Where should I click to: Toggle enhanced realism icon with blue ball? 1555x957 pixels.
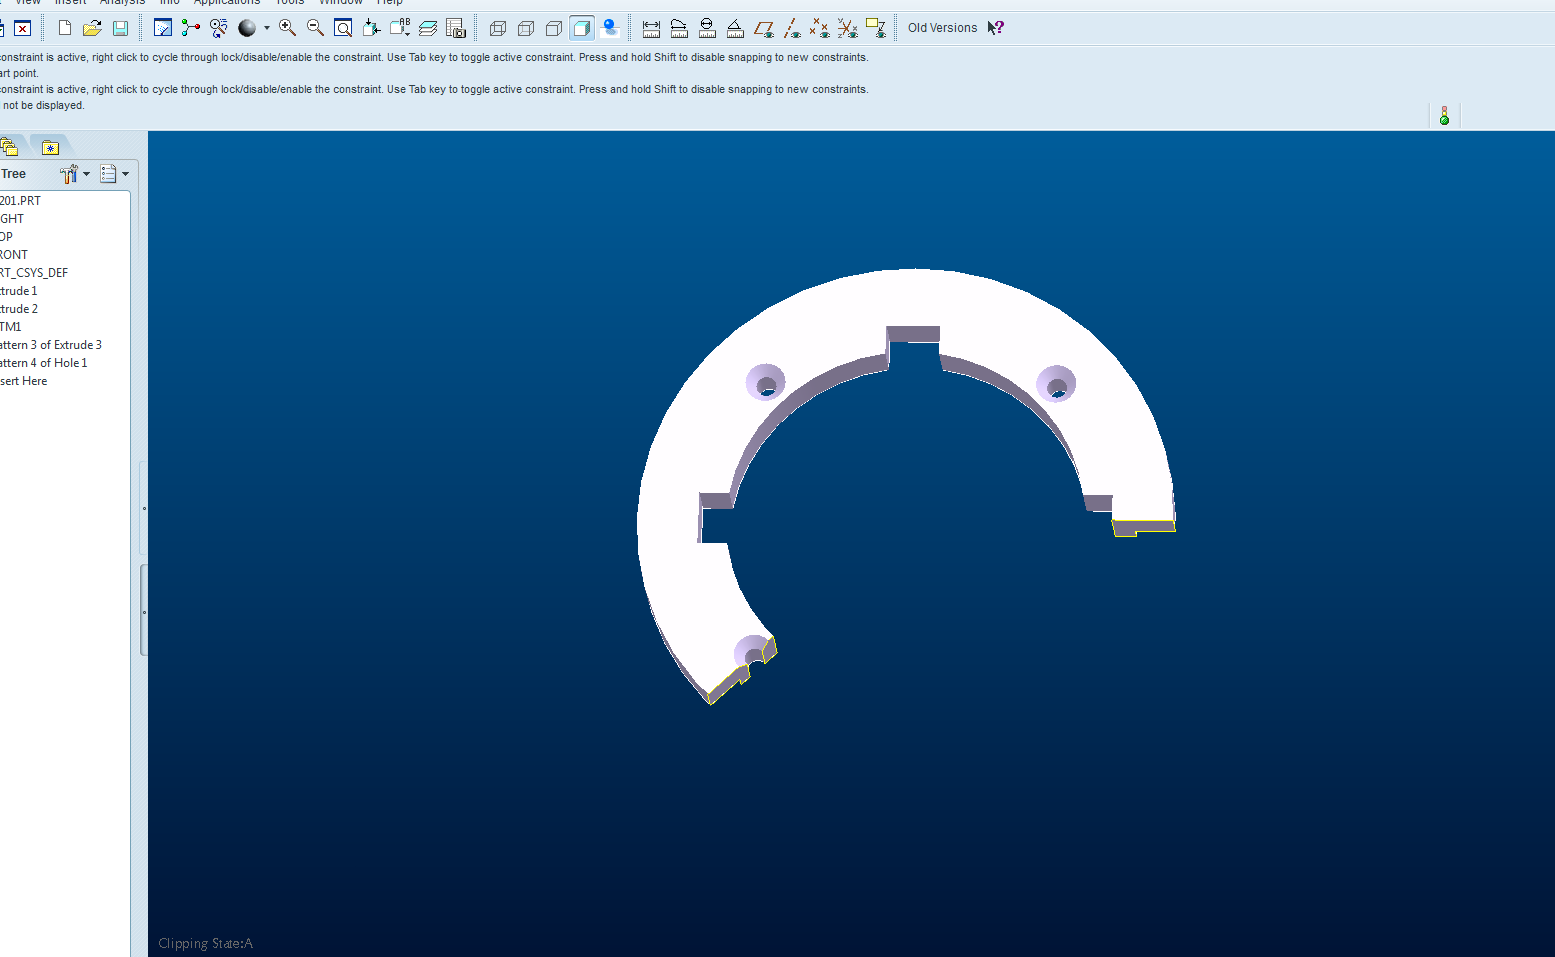610,28
